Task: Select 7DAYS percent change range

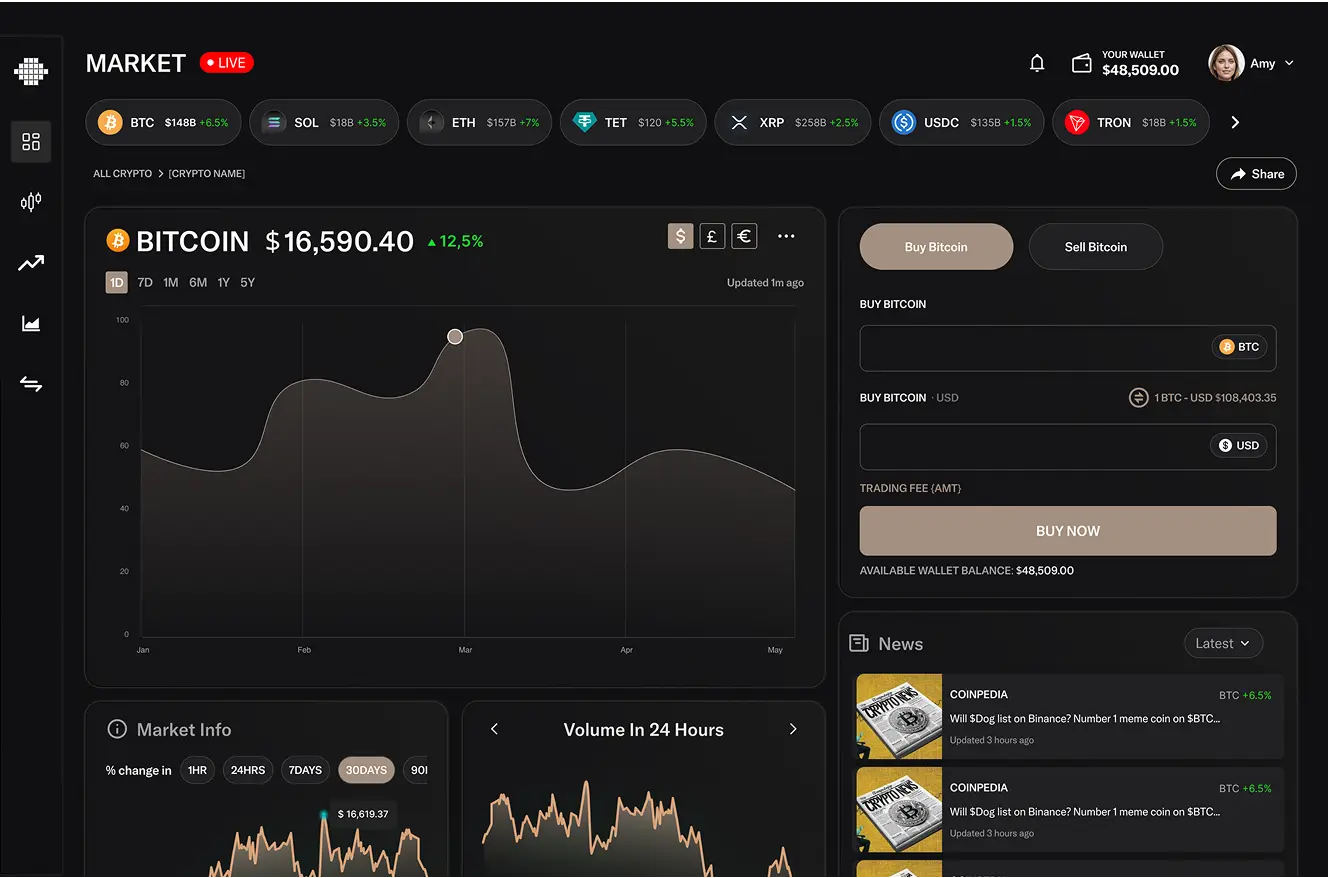Action: pos(305,770)
